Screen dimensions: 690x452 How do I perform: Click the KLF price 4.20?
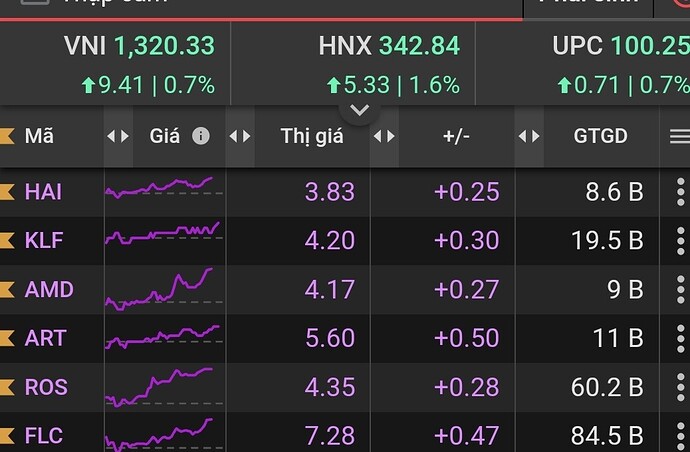pos(330,241)
